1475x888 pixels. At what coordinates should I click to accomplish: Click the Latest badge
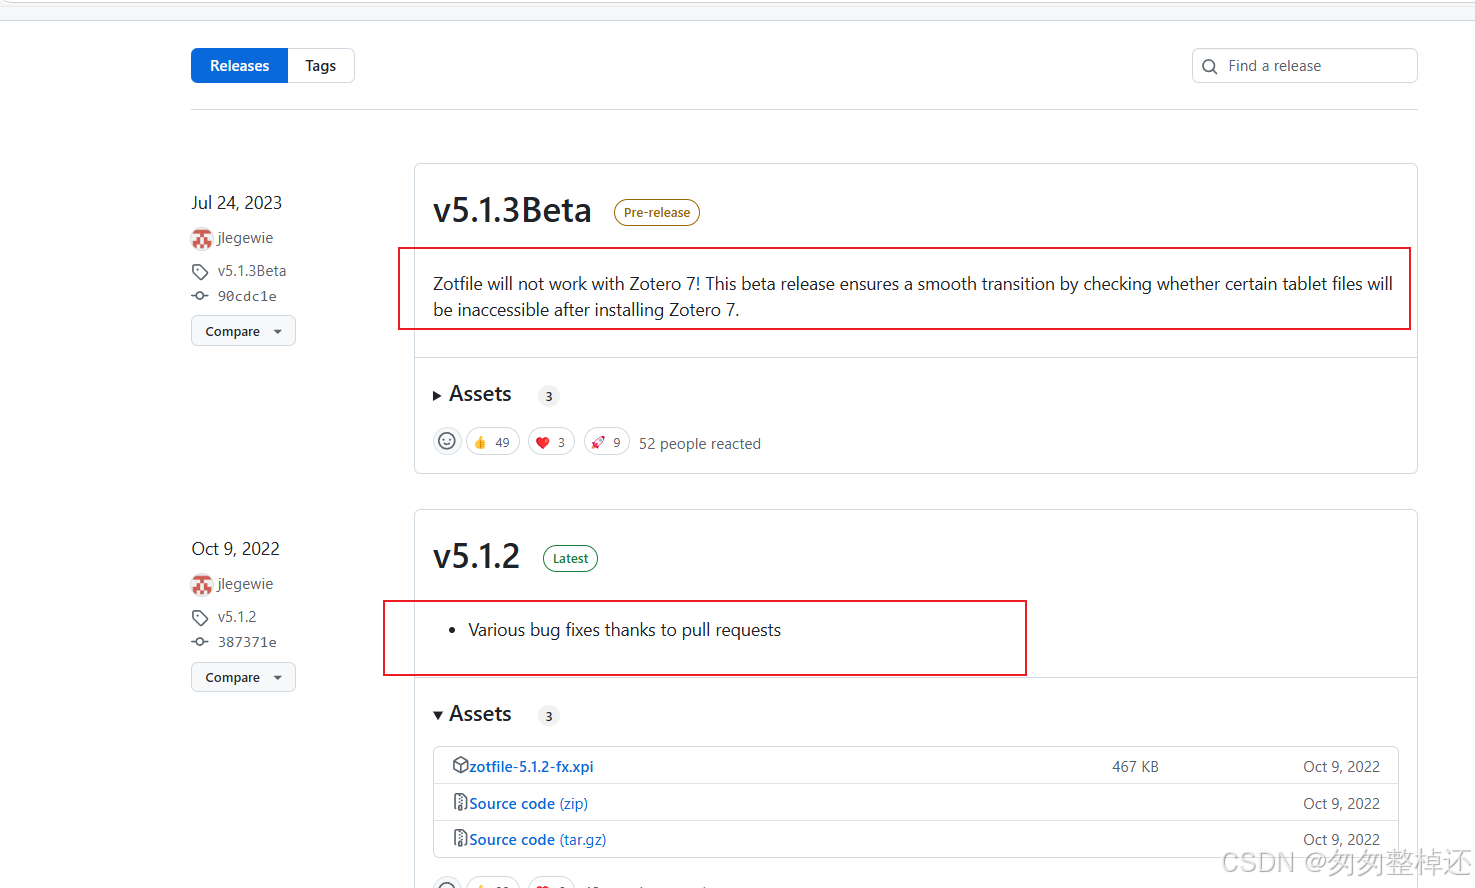click(570, 558)
